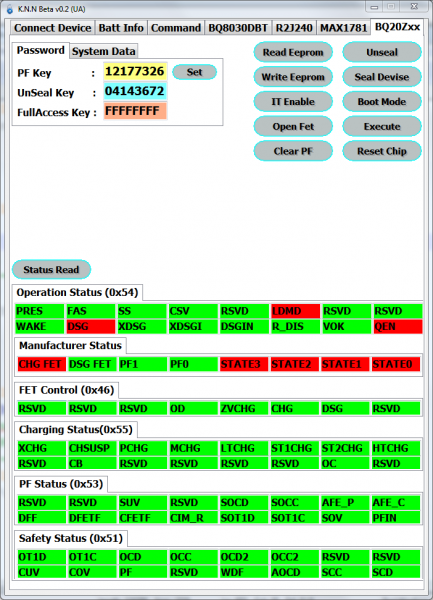Image resolution: width=433 pixels, height=600 pixels.
Task: Focus the UnSeal Key field
Action: click(135, 91)
